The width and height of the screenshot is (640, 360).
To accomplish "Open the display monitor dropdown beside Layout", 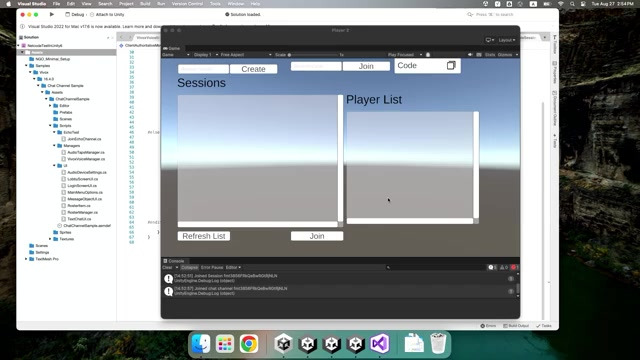I will [490, 40].
